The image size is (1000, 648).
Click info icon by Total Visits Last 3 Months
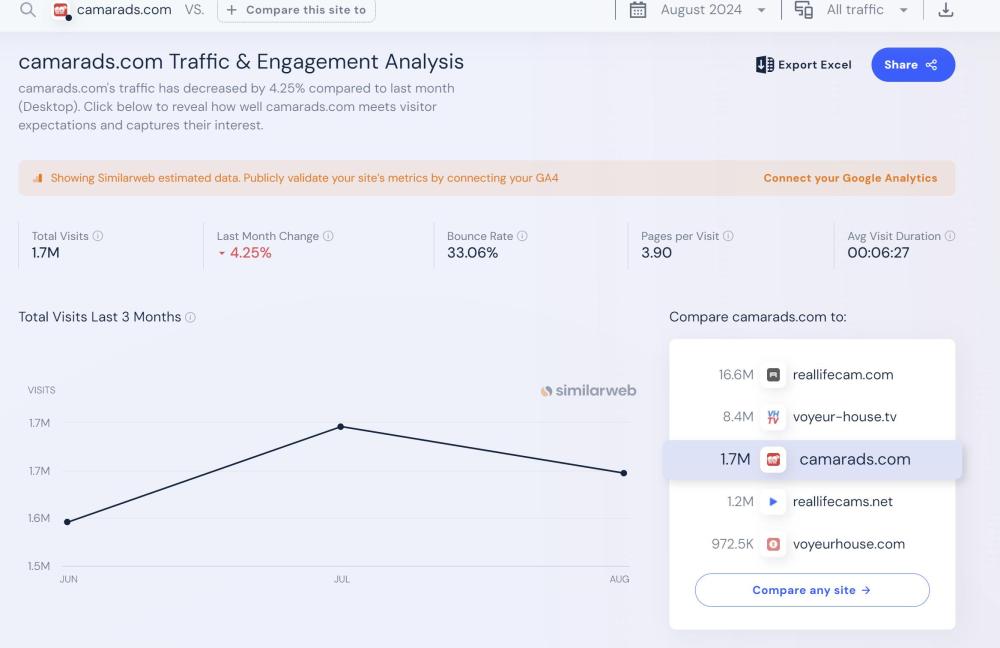pyautogui.click(x=191, y=317)
